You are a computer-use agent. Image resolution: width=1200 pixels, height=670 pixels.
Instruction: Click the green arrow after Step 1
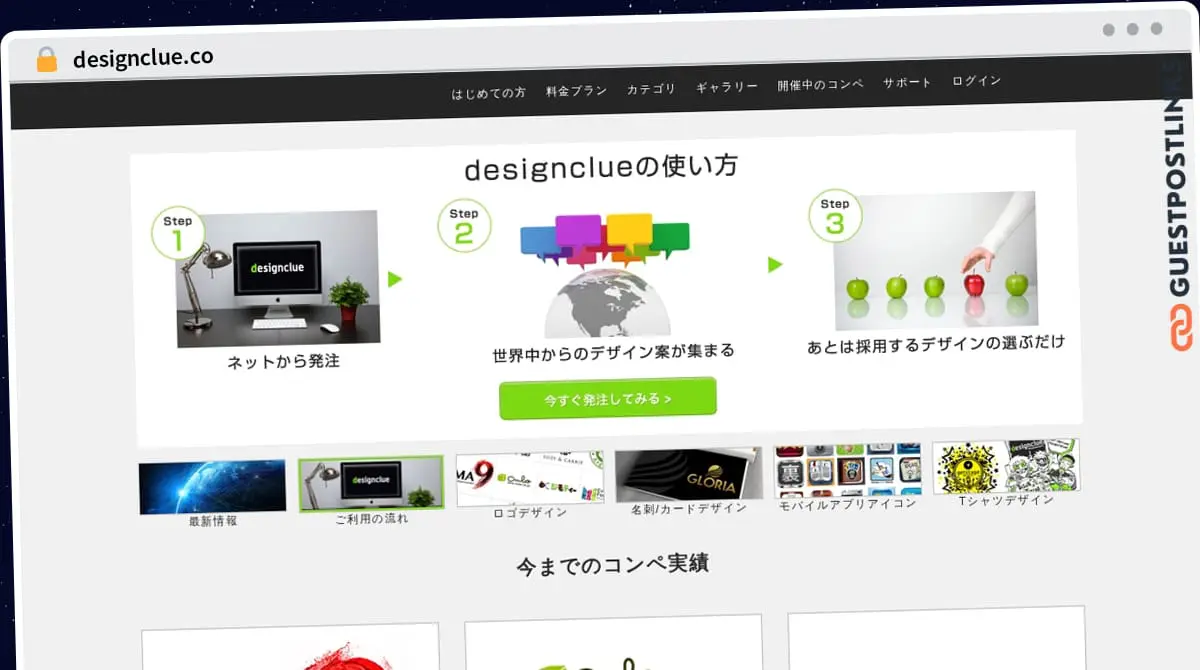[x=396, y=280]
